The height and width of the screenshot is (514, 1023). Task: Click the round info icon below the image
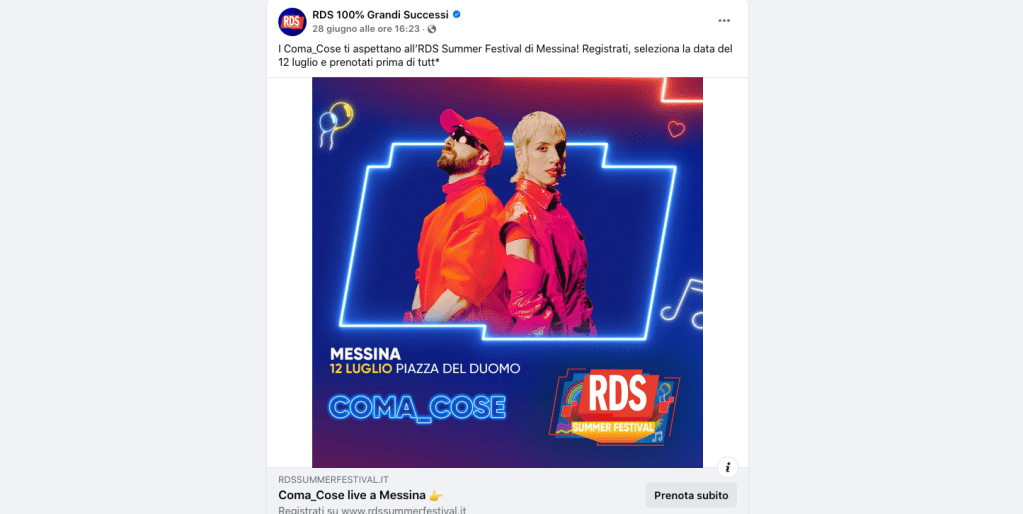point(727,467)
